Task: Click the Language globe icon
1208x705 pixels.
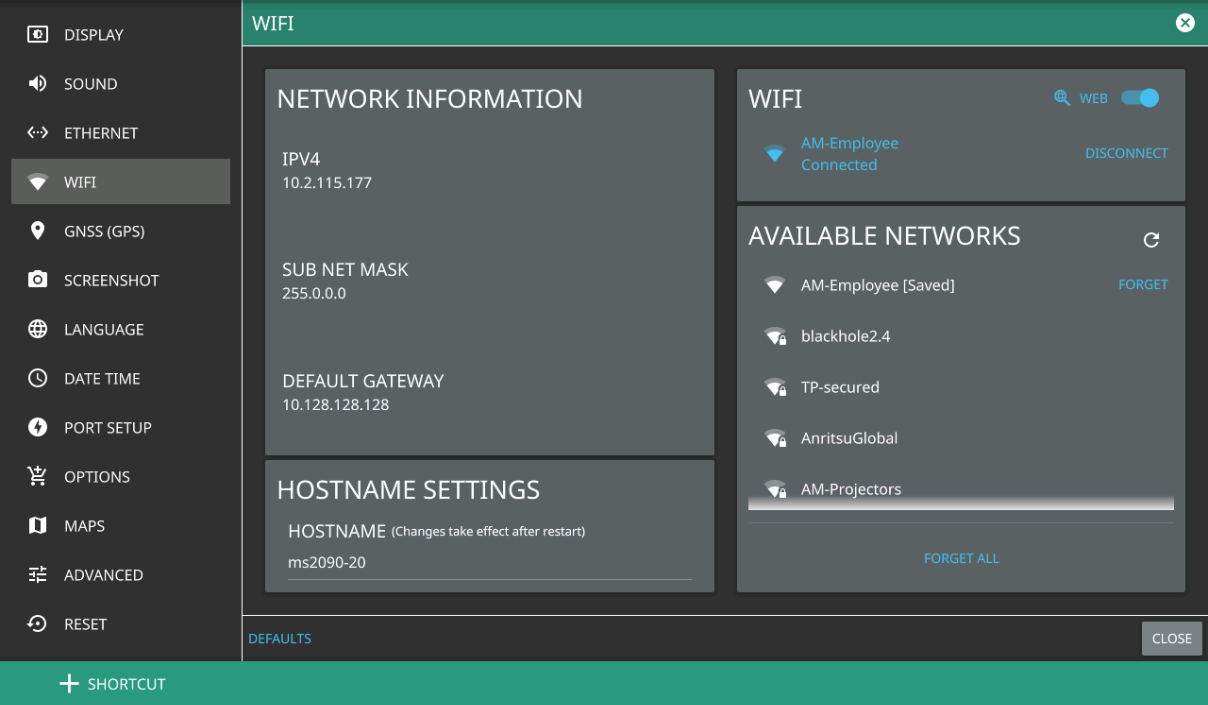Action: (38, 329)
